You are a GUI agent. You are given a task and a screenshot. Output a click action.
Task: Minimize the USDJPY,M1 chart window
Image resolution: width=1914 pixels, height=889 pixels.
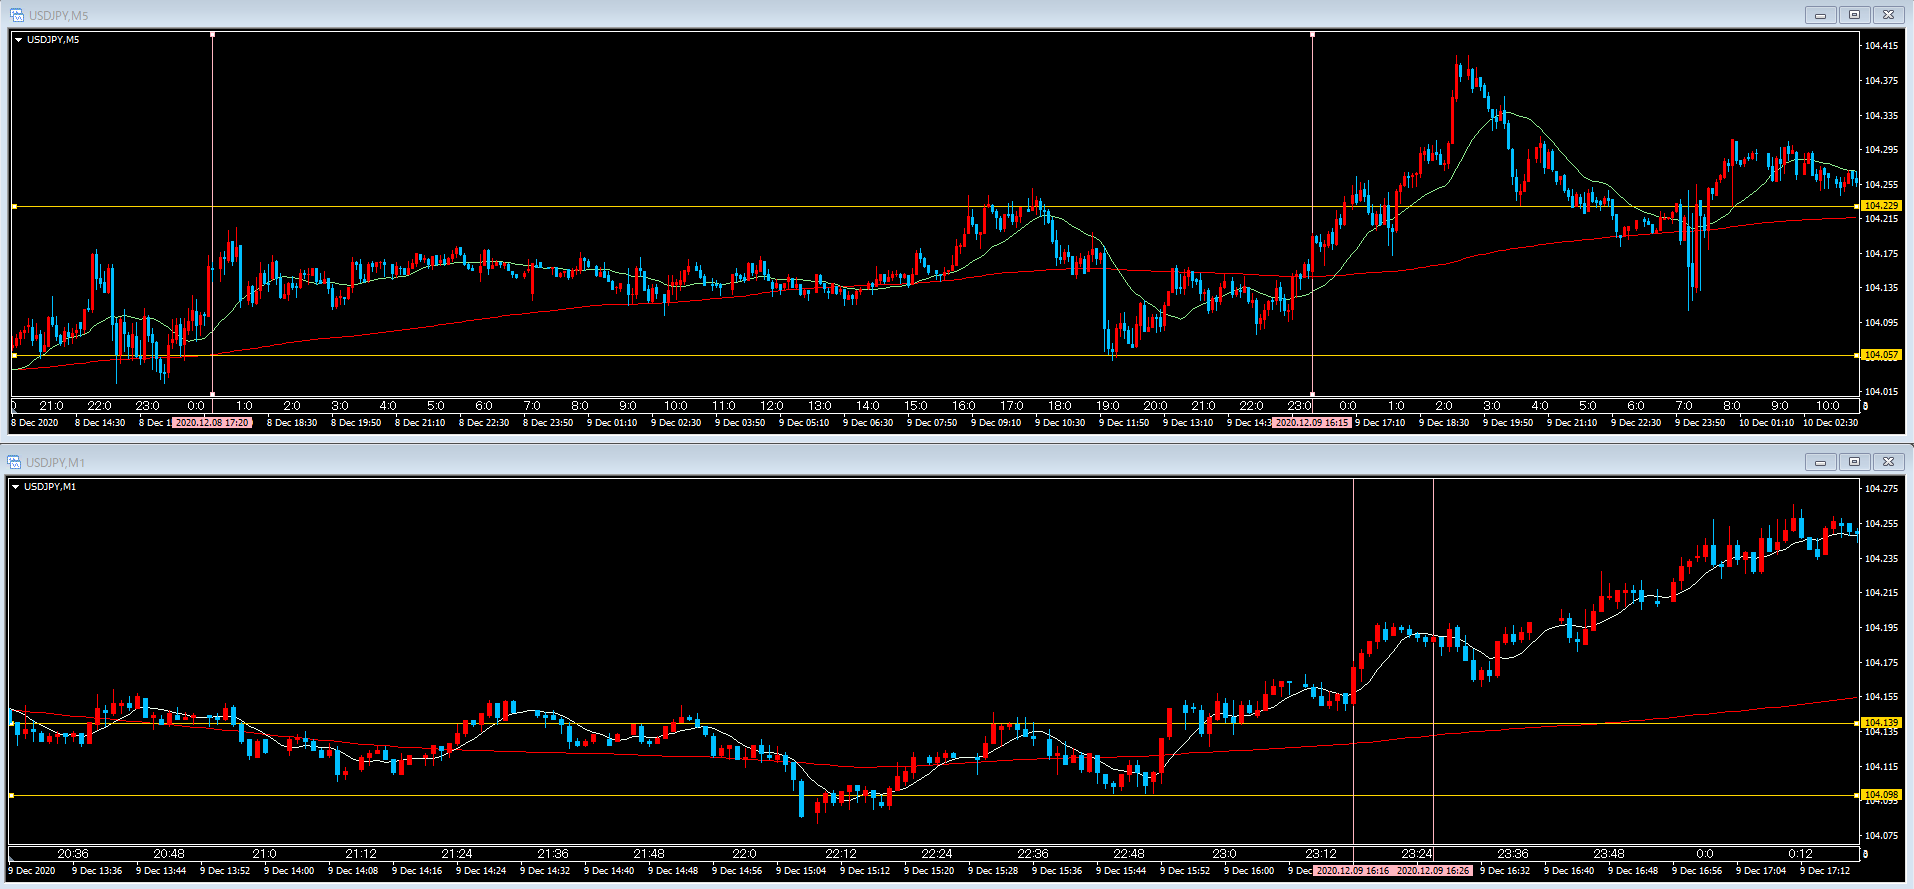(1820, 462)
